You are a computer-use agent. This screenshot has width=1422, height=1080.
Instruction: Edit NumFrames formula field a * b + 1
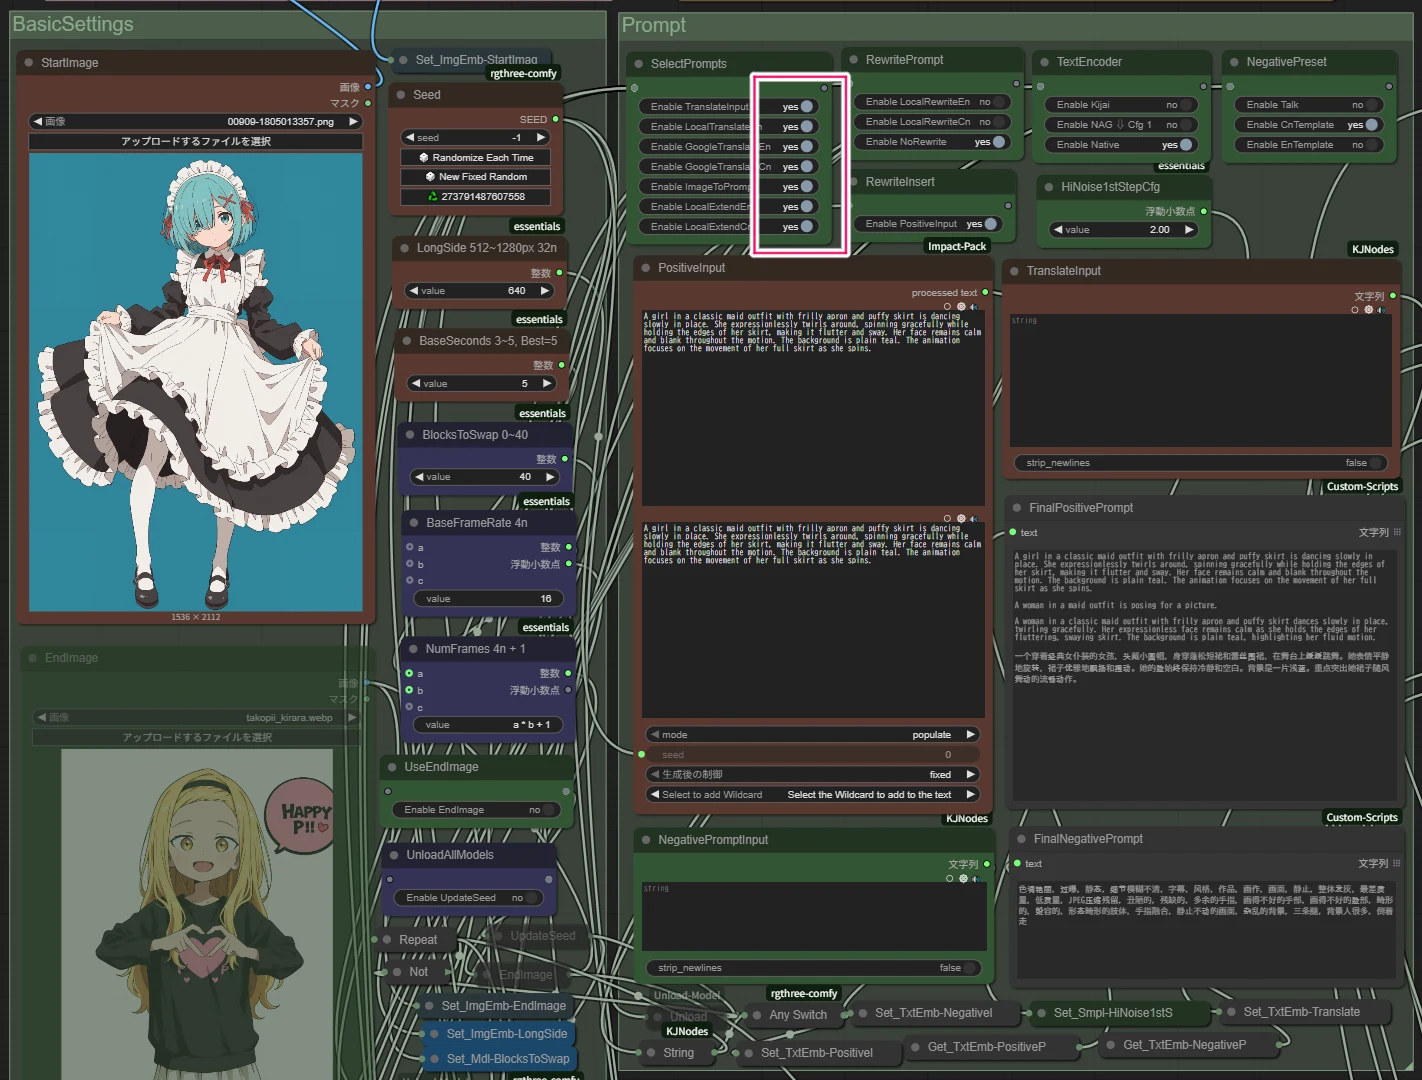pyautogui.click(x=489, y=725)
